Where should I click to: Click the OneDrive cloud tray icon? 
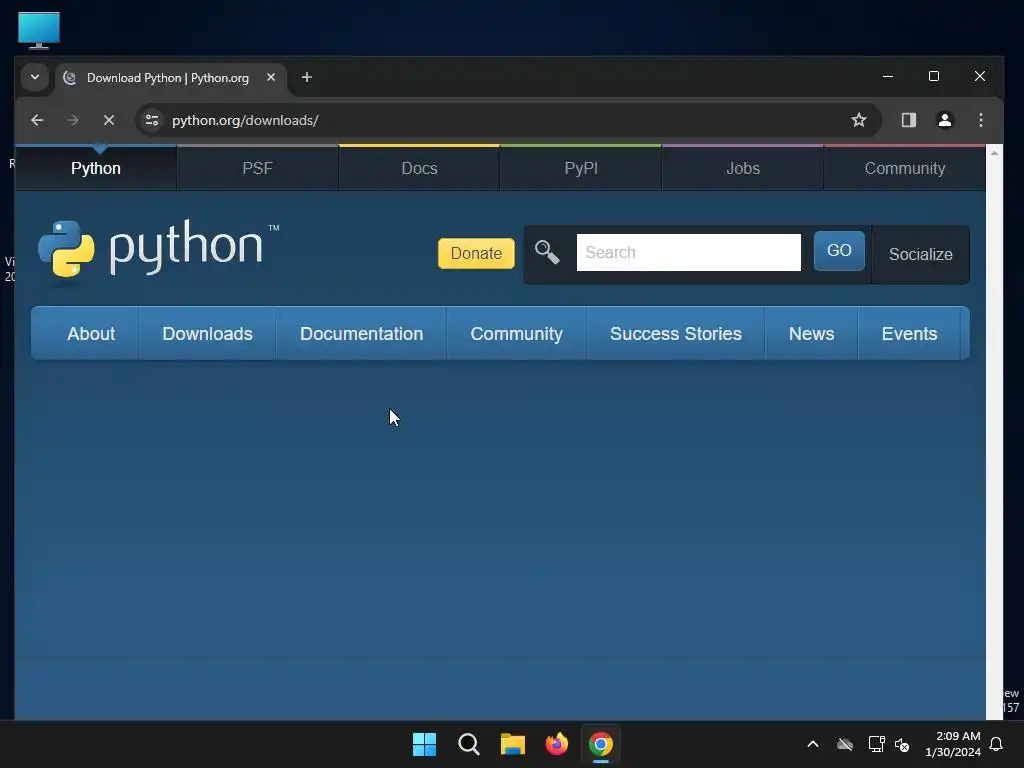pyautogui.click(x=845, y=744)
